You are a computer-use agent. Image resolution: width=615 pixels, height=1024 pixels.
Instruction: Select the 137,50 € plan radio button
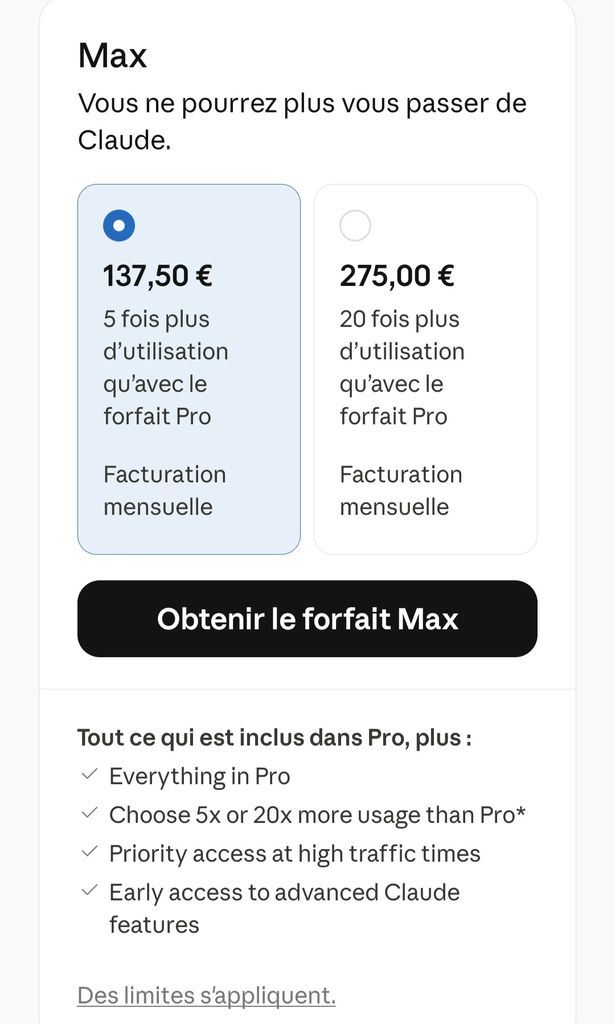pos(119,225)
